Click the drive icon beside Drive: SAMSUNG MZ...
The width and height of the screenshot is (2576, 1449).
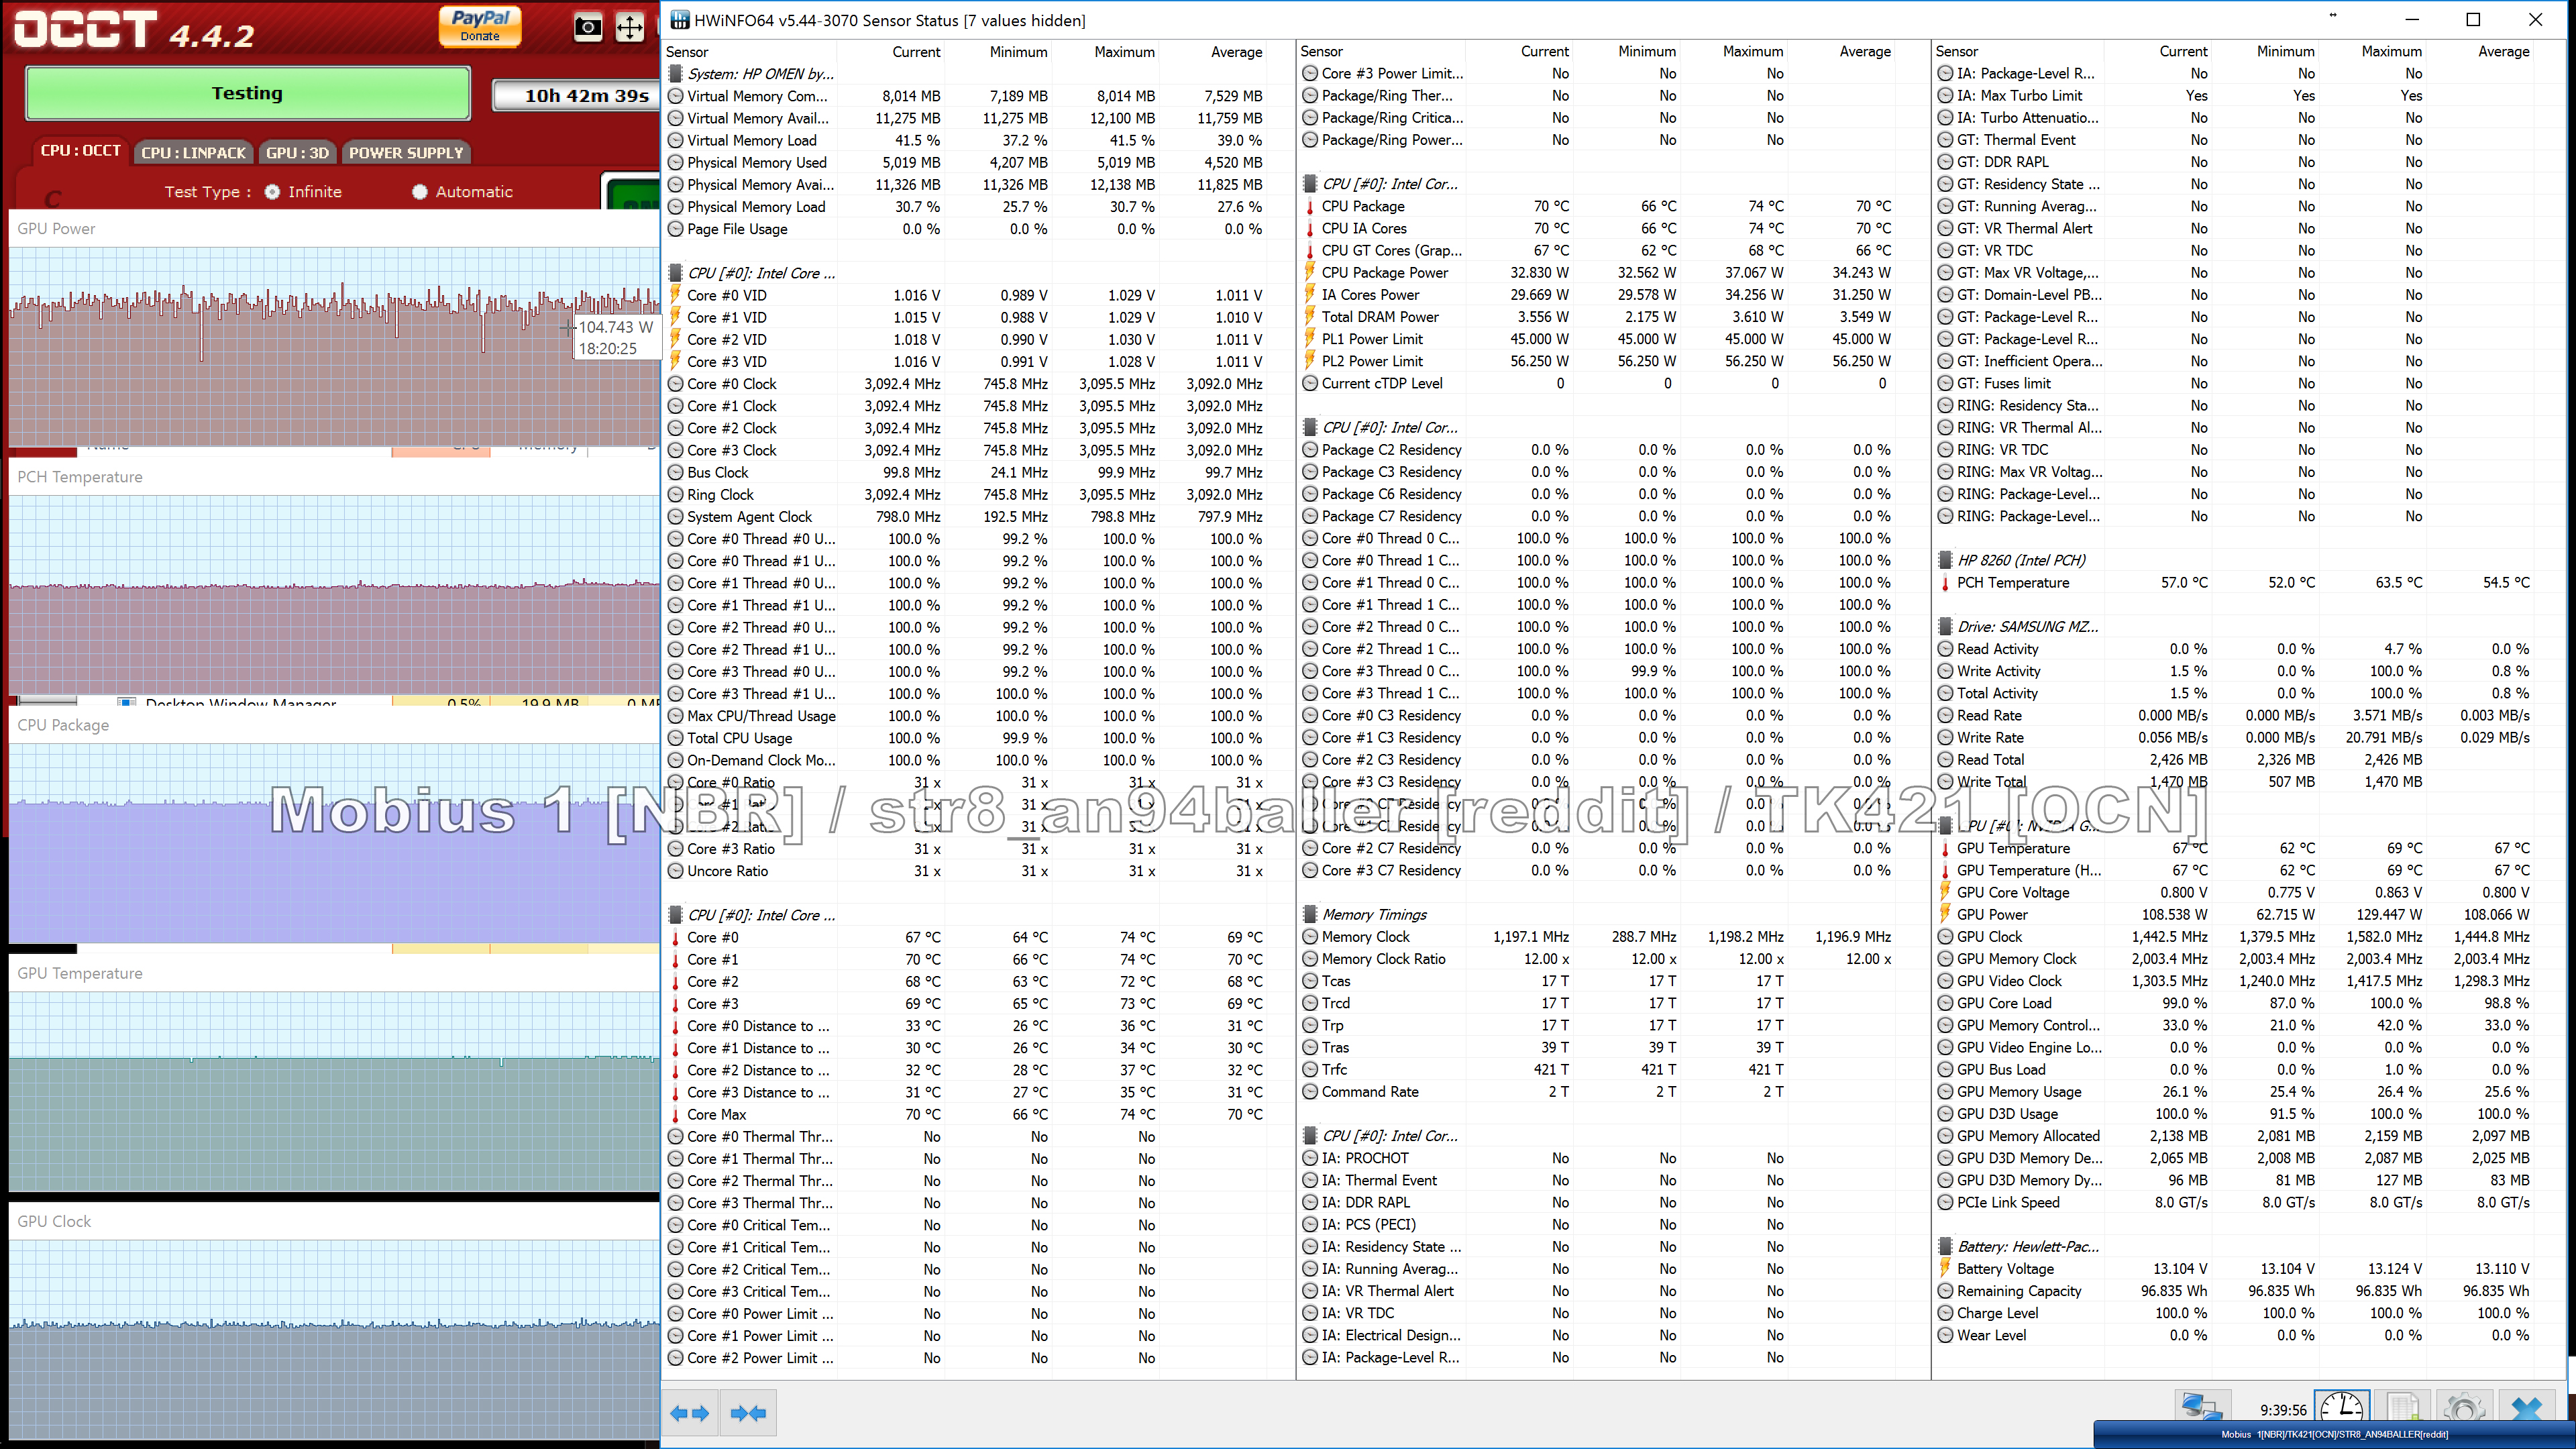tap(1945, 627)
